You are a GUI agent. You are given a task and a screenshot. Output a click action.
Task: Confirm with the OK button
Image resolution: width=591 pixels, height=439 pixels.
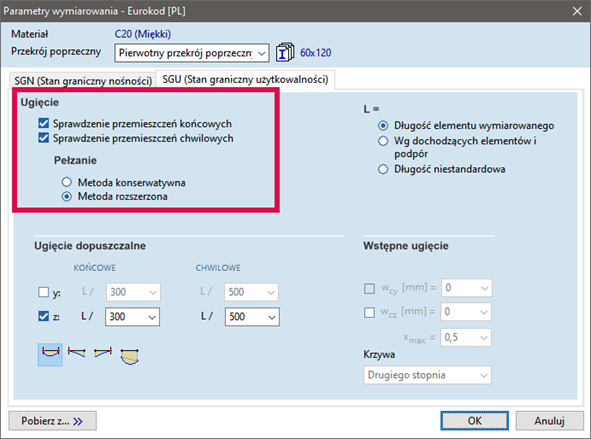click(x=475, y=421)
